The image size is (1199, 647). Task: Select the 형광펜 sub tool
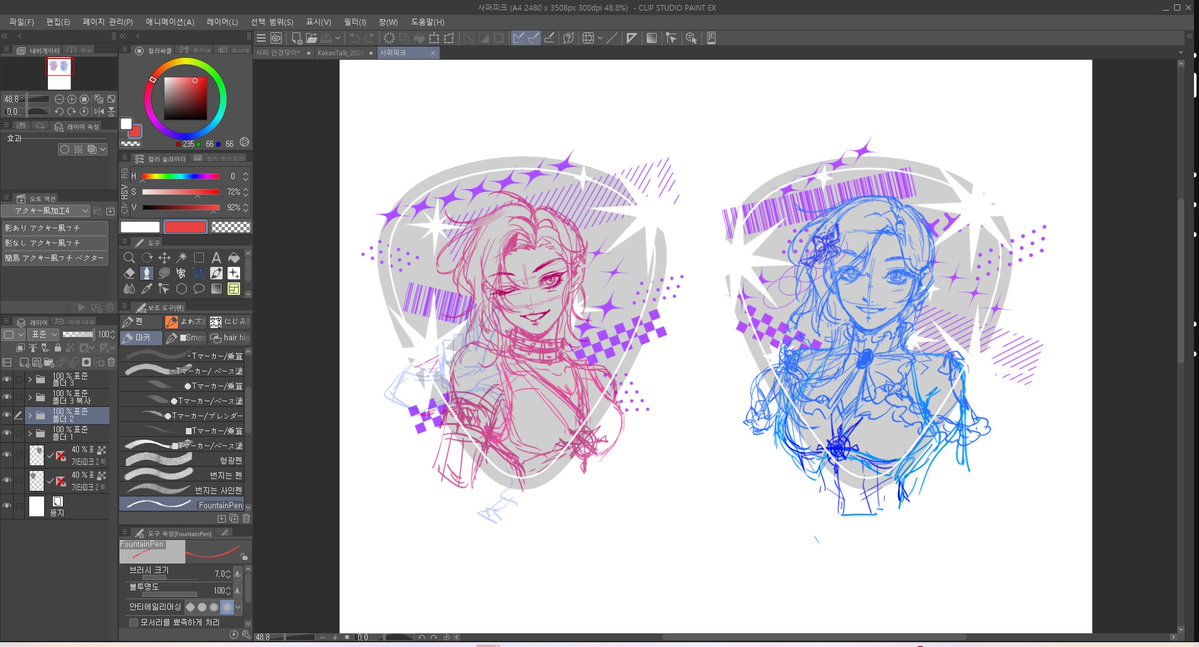tap(182, 460)
